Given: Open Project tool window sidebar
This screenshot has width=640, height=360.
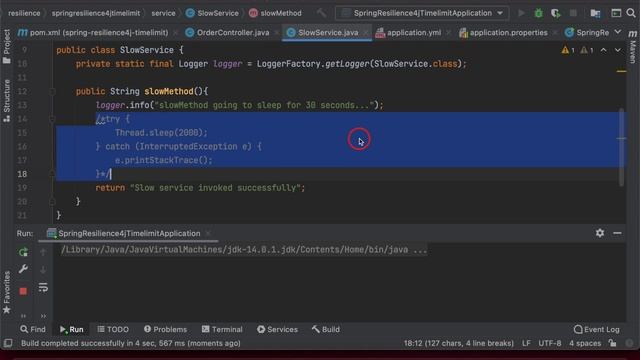Looking at the screenshot, I should (x=7, y=46).
